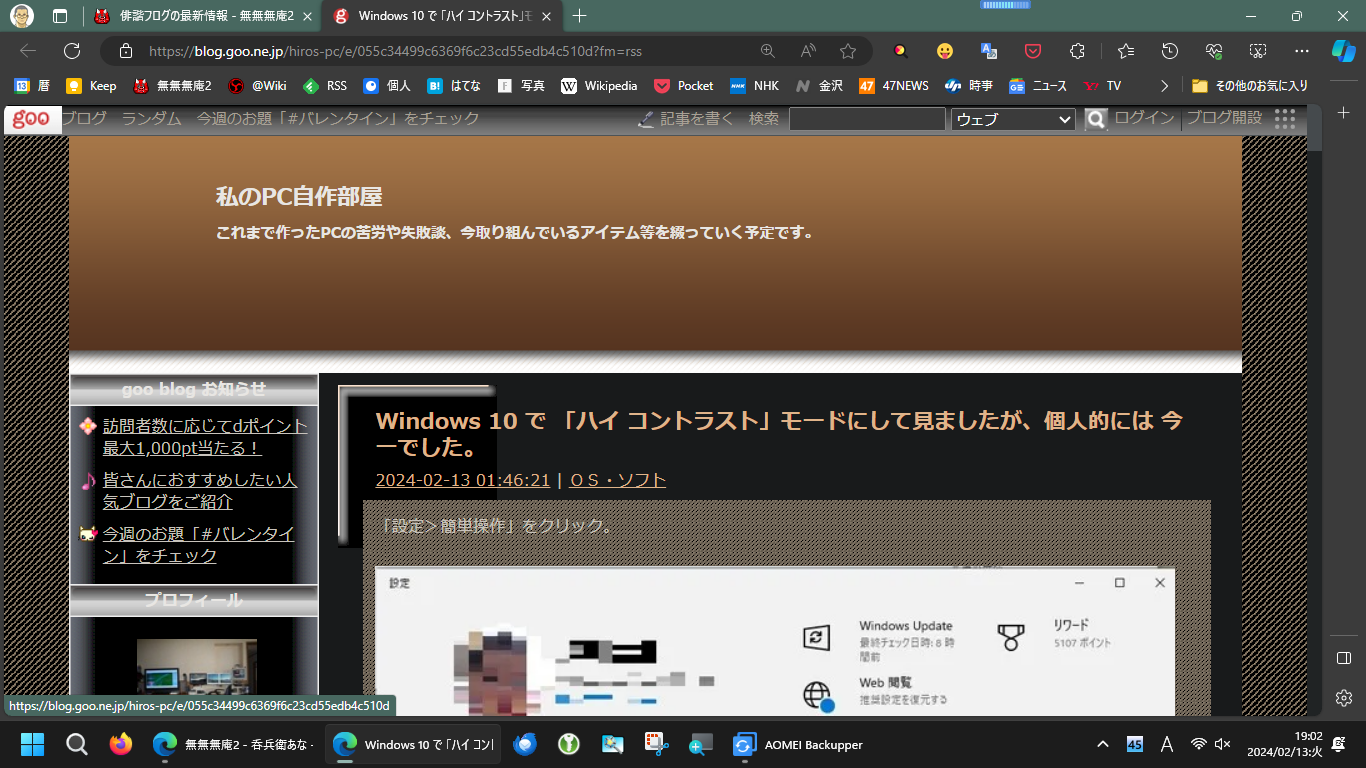1366x768 pixels.
Task: Open the tab actions menu icon
Action: coord(60,16)
